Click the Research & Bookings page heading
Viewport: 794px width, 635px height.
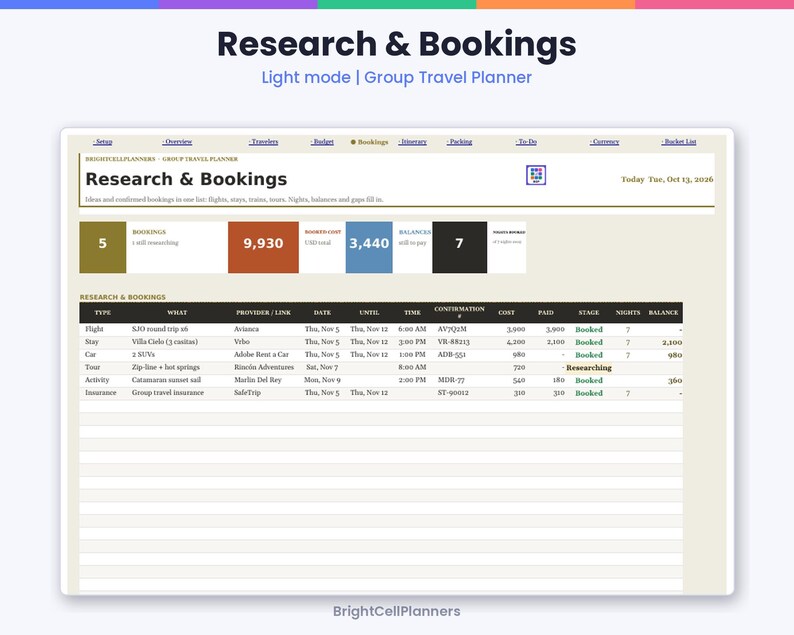[x=186, y=179]
